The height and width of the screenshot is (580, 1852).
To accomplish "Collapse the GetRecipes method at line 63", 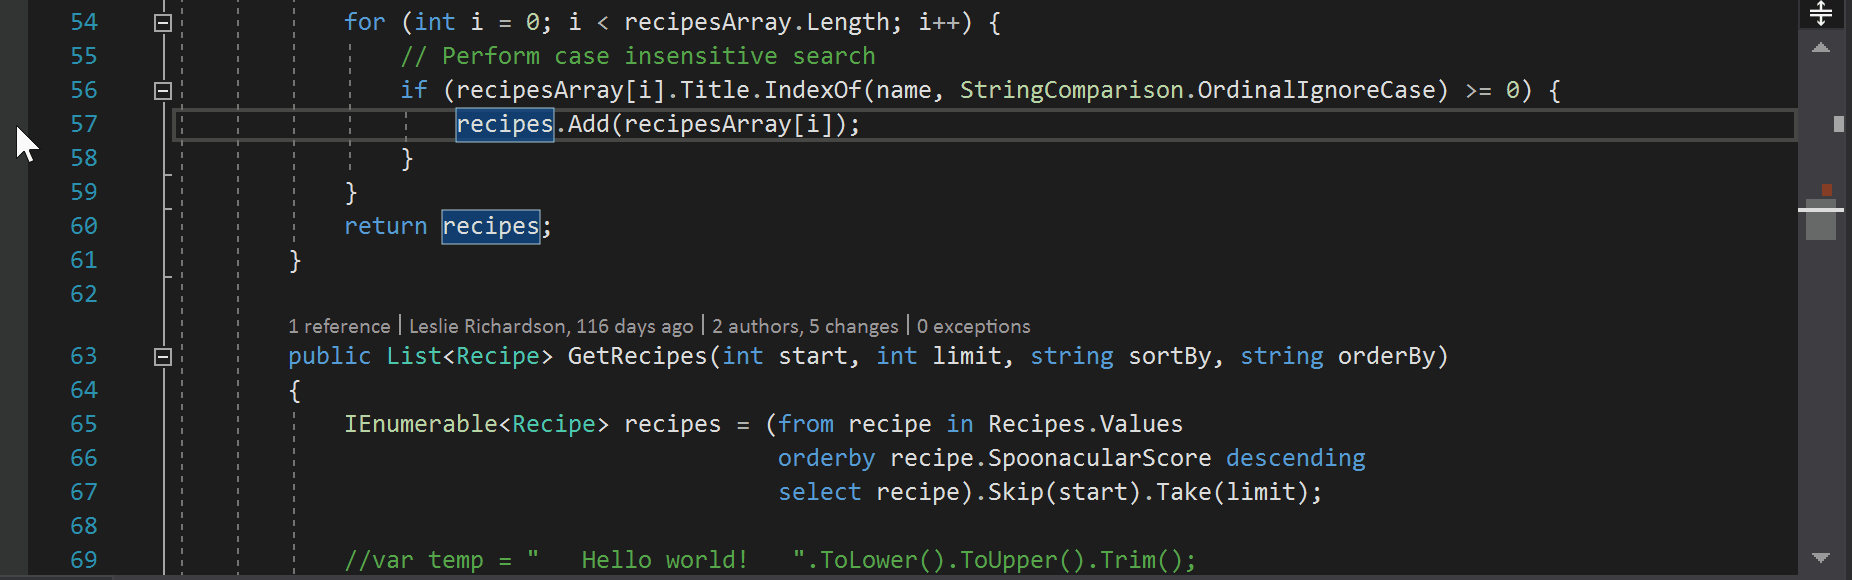I will pos(163,357).
